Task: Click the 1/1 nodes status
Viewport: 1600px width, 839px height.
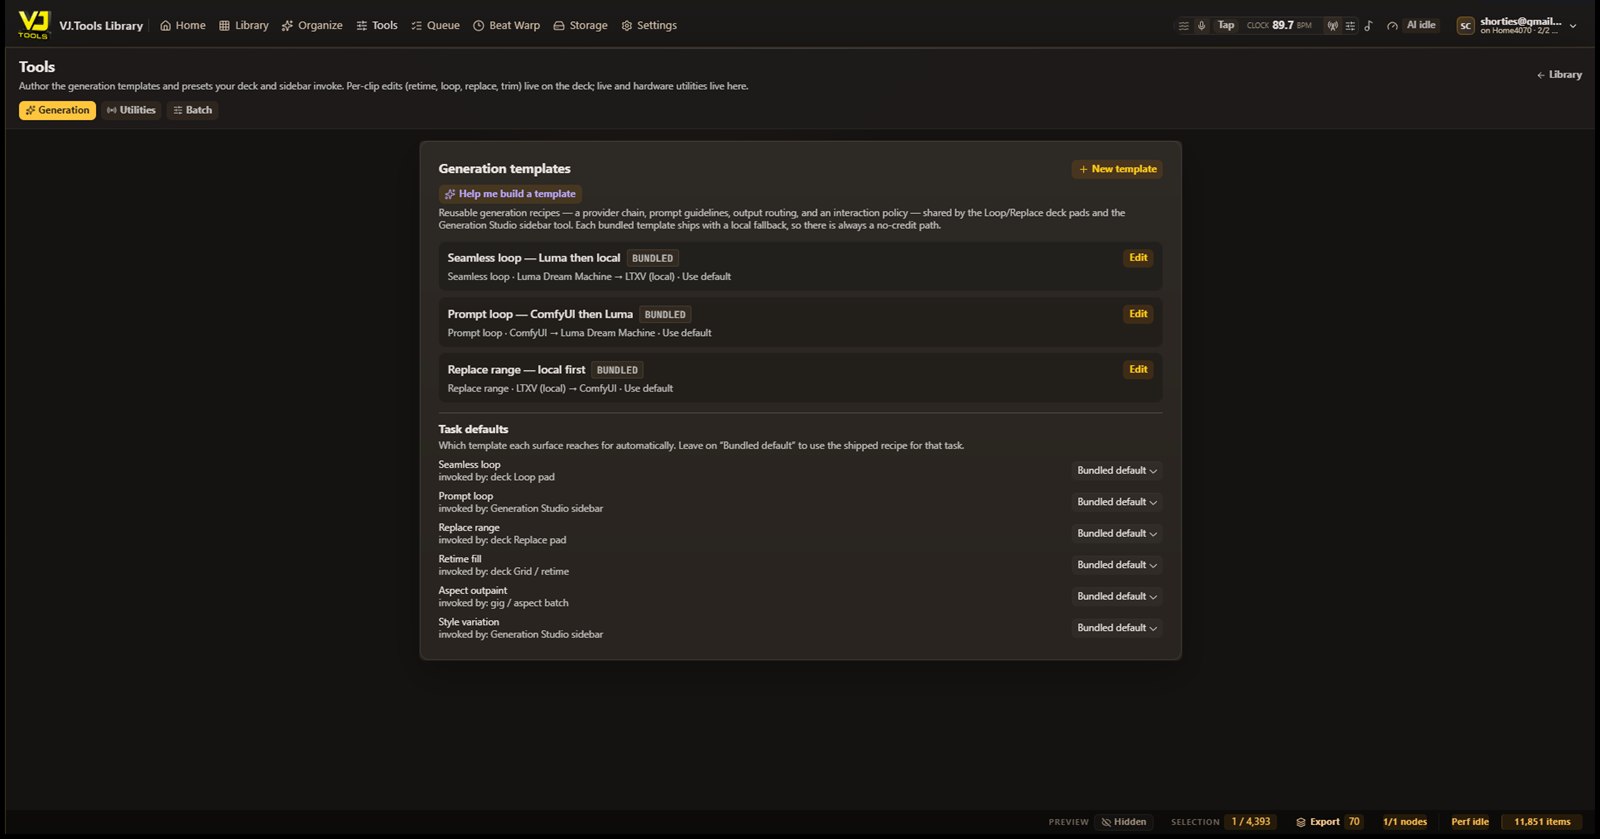Action: pyautogui.click(x=1405, y=822)
